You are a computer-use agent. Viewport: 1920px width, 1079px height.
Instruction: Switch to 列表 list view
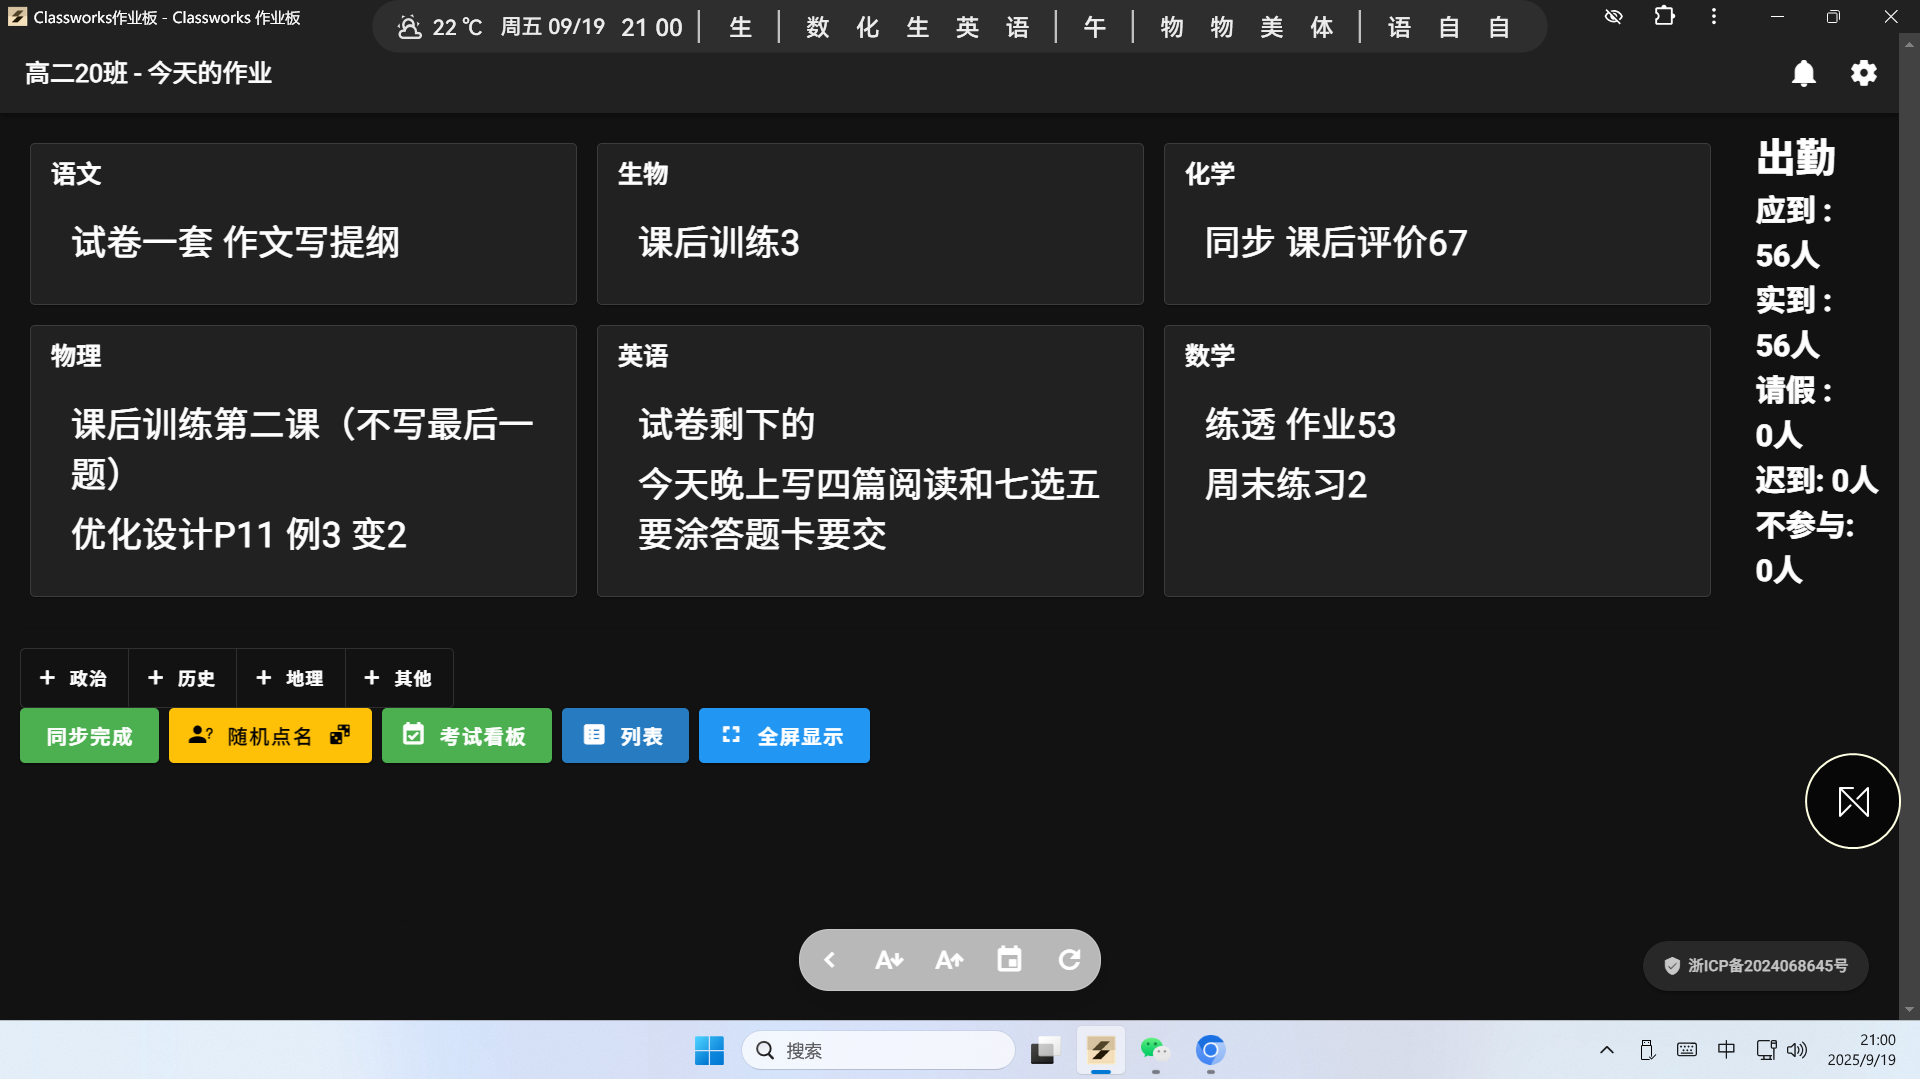(624, 735)
